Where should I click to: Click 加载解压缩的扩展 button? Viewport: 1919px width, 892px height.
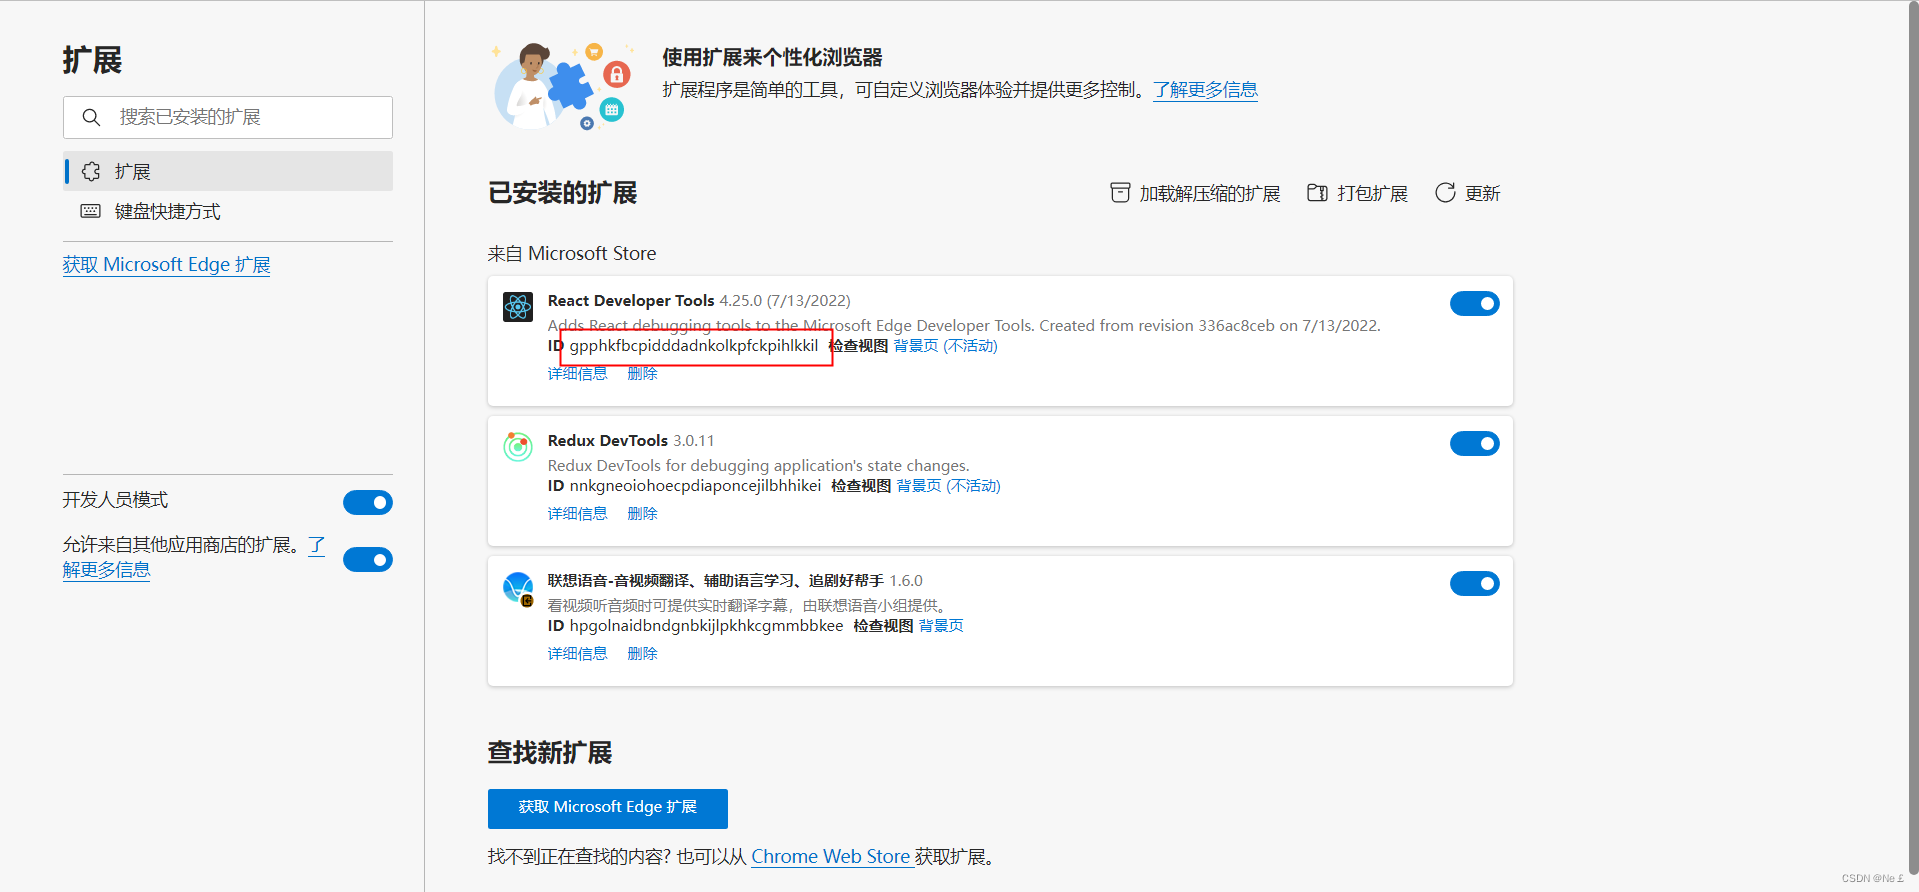1195,193
